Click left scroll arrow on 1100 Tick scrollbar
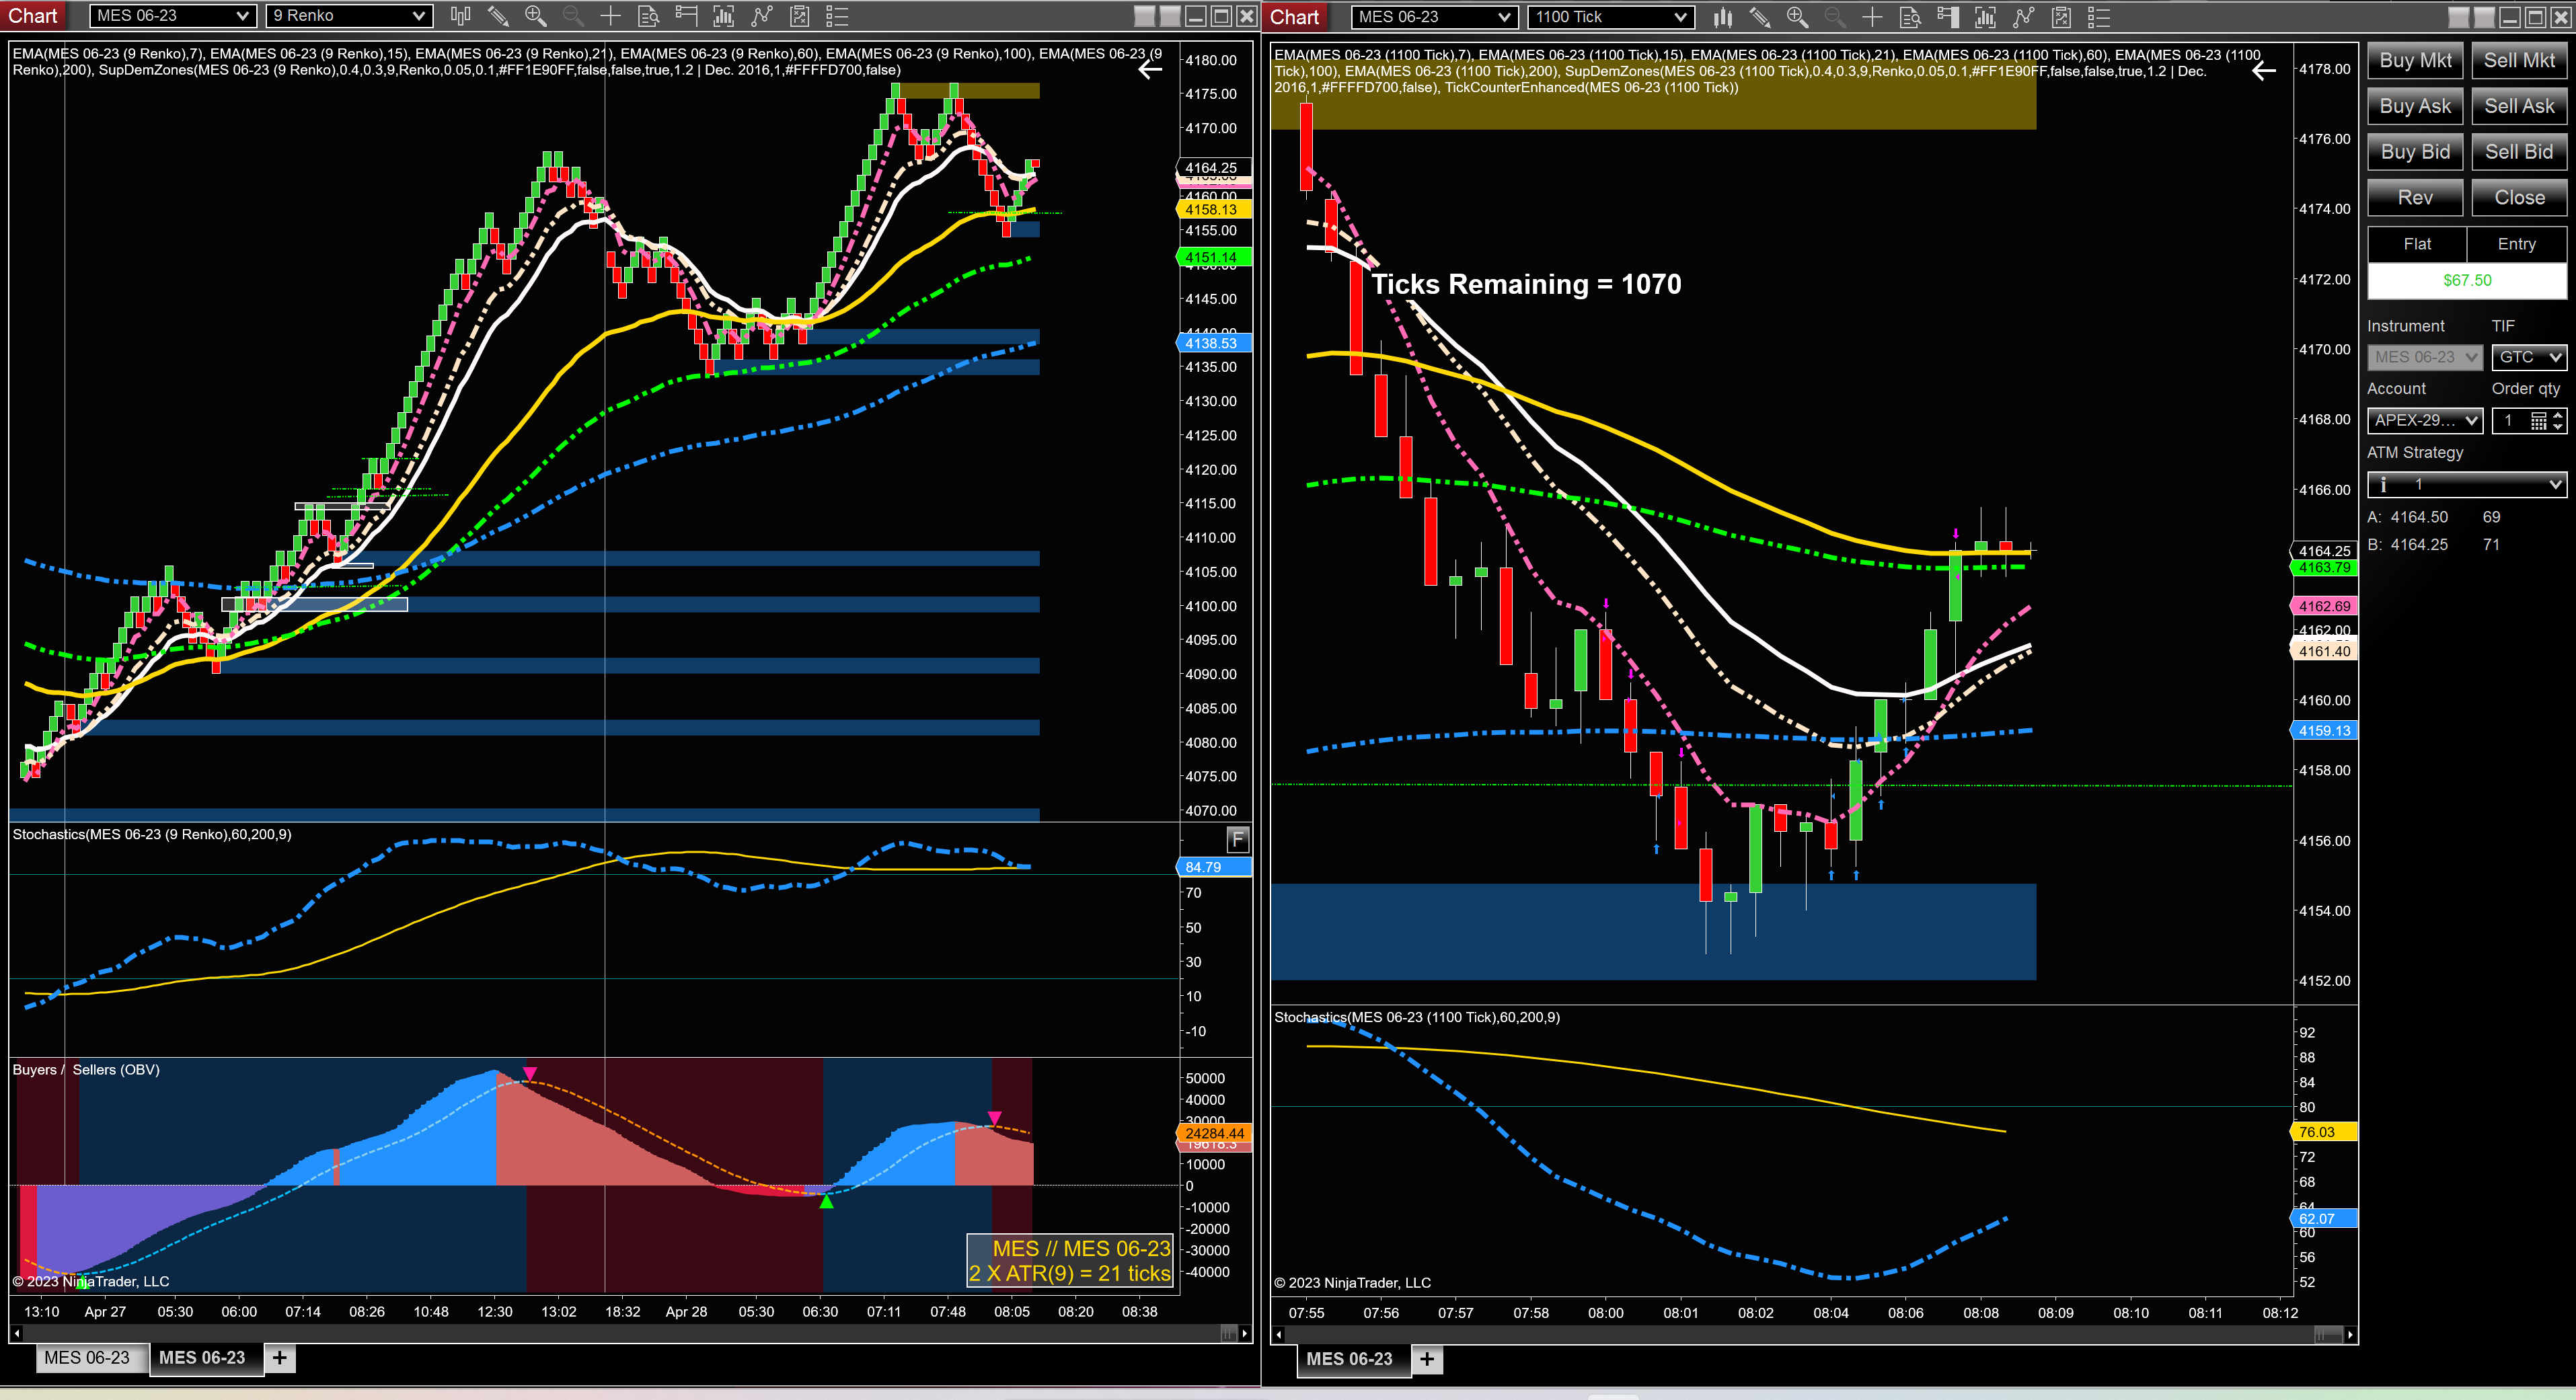The image size is (2576, 1400). [1279, 1335]
